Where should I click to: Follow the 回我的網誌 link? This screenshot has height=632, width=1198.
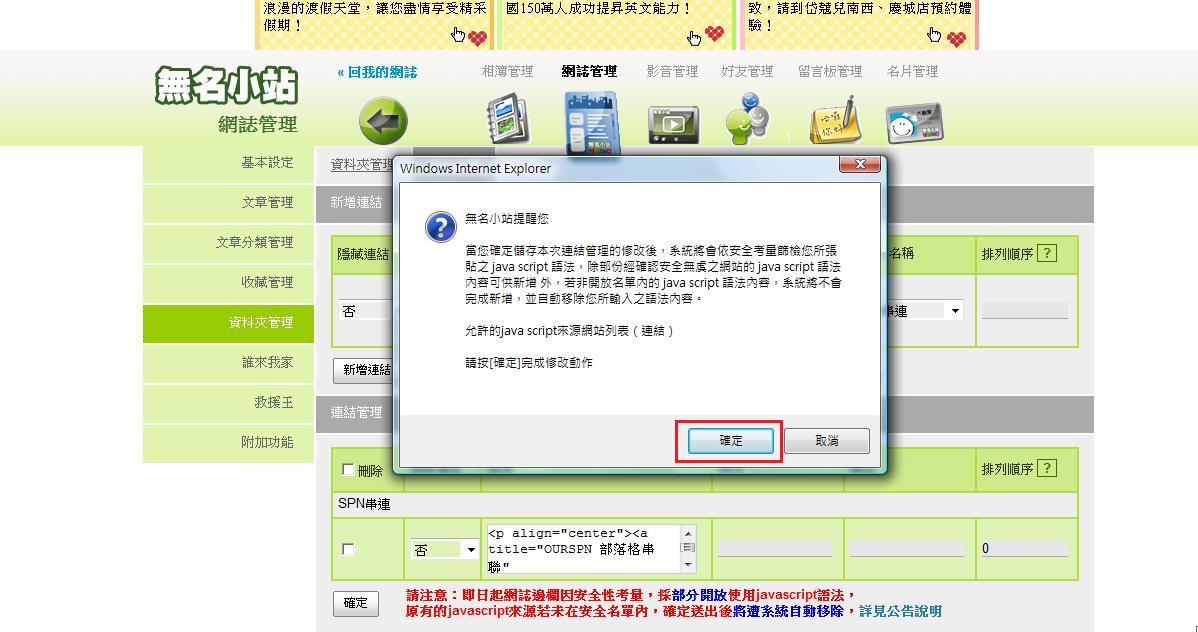tap(377, 73)
